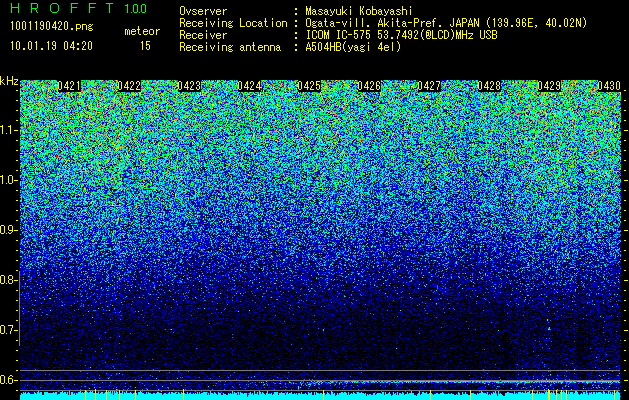Click the 1.0 kHz axis label

[8, 180]
